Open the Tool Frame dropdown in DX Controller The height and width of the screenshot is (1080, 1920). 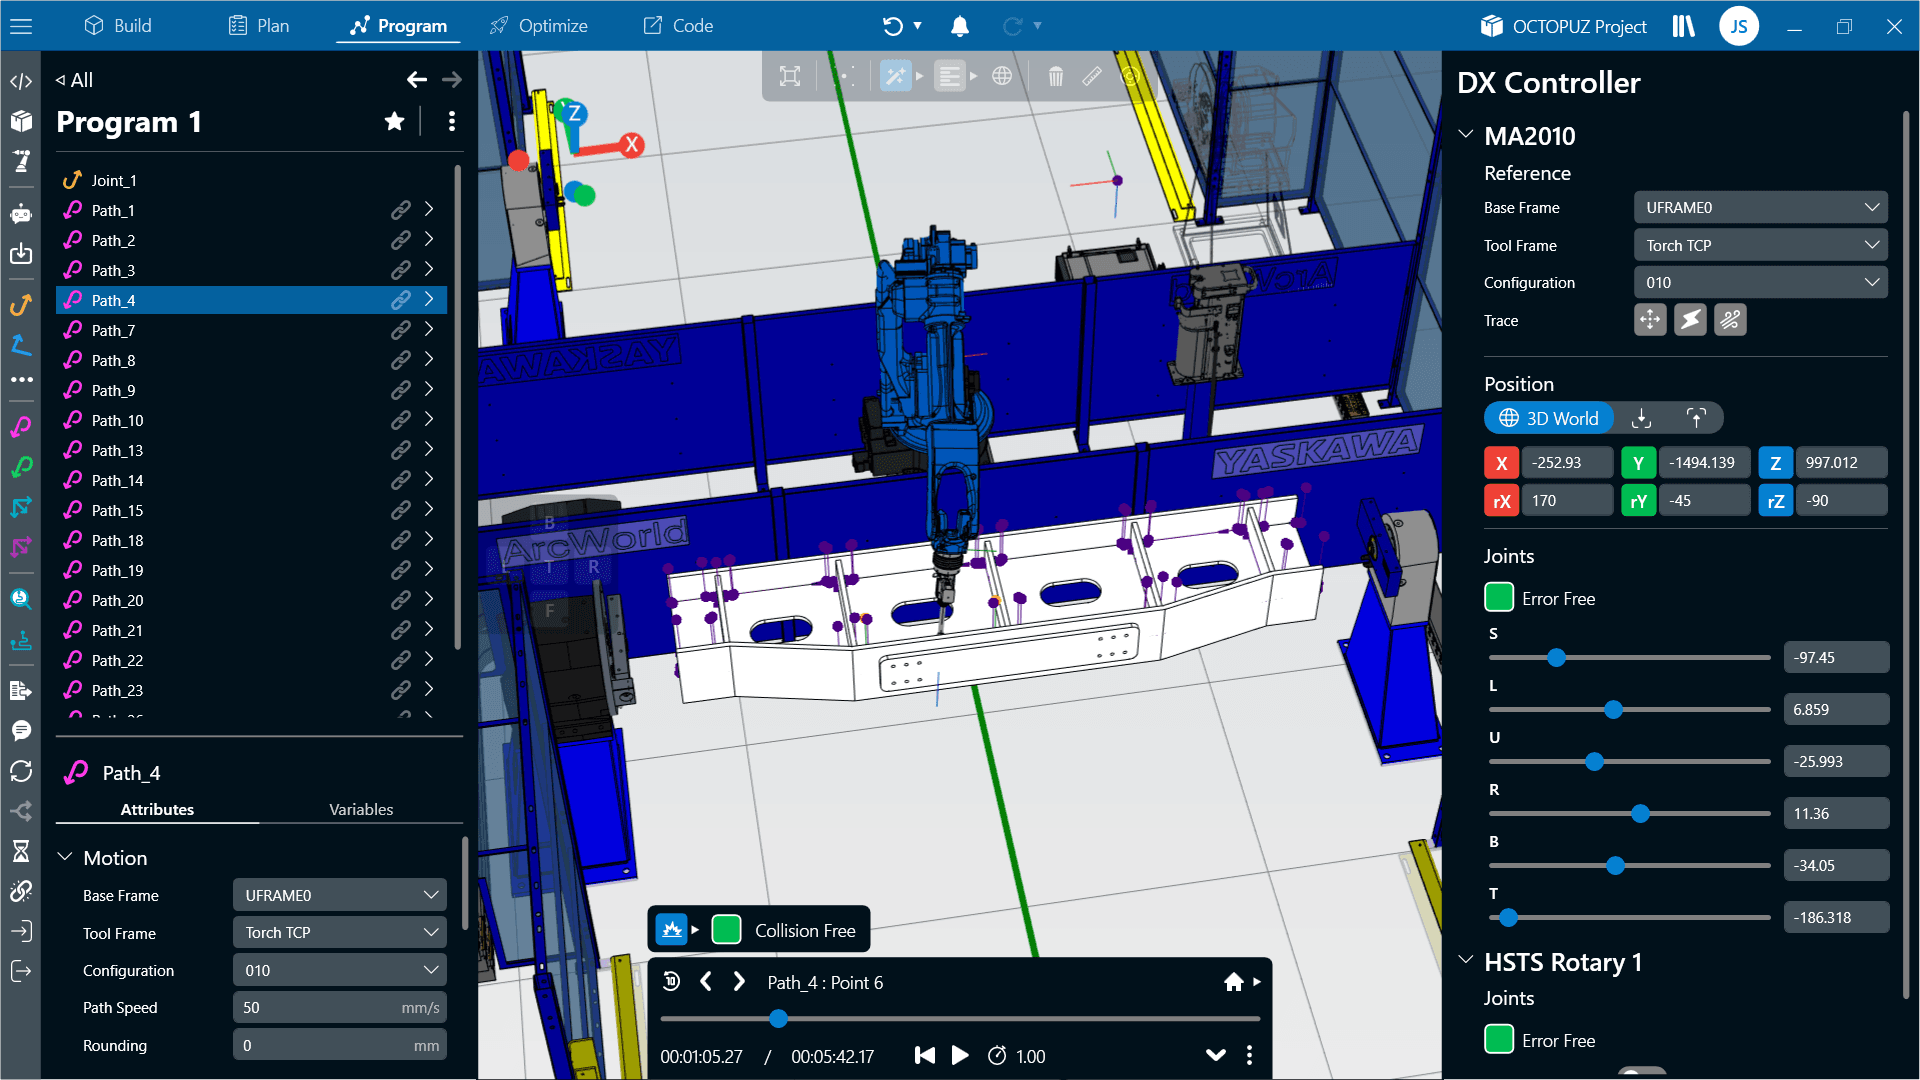click(1759, 245)
